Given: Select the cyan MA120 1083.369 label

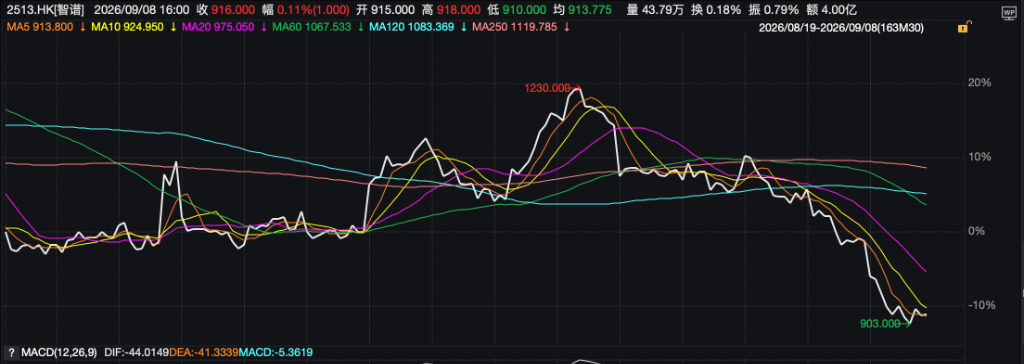Looking at the screenshot, I should click(410, 27).
